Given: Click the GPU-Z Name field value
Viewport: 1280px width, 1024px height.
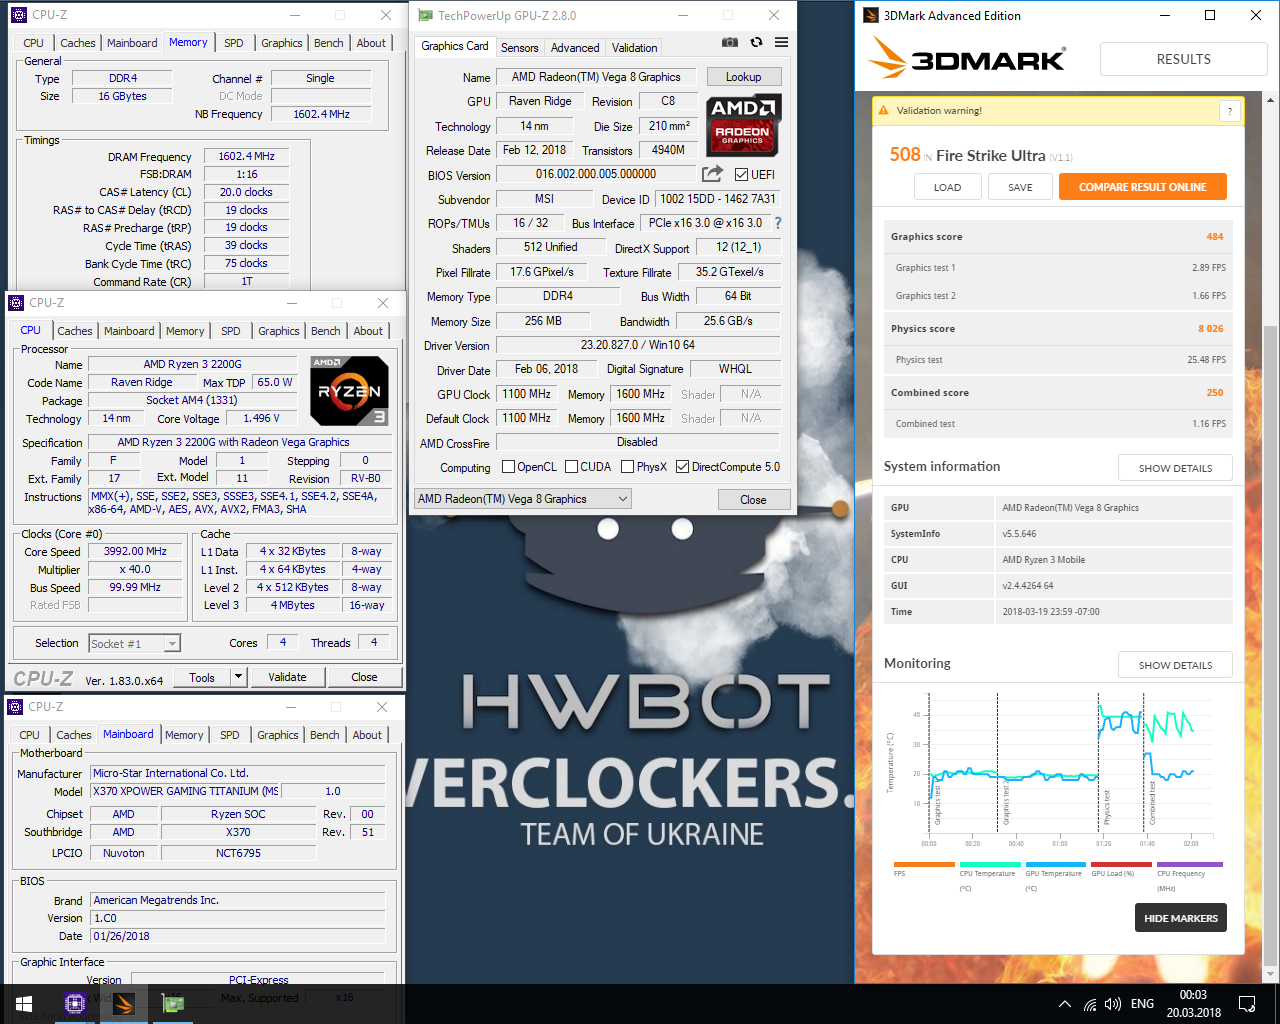Looking at the screenshot, I should (596, 77).
